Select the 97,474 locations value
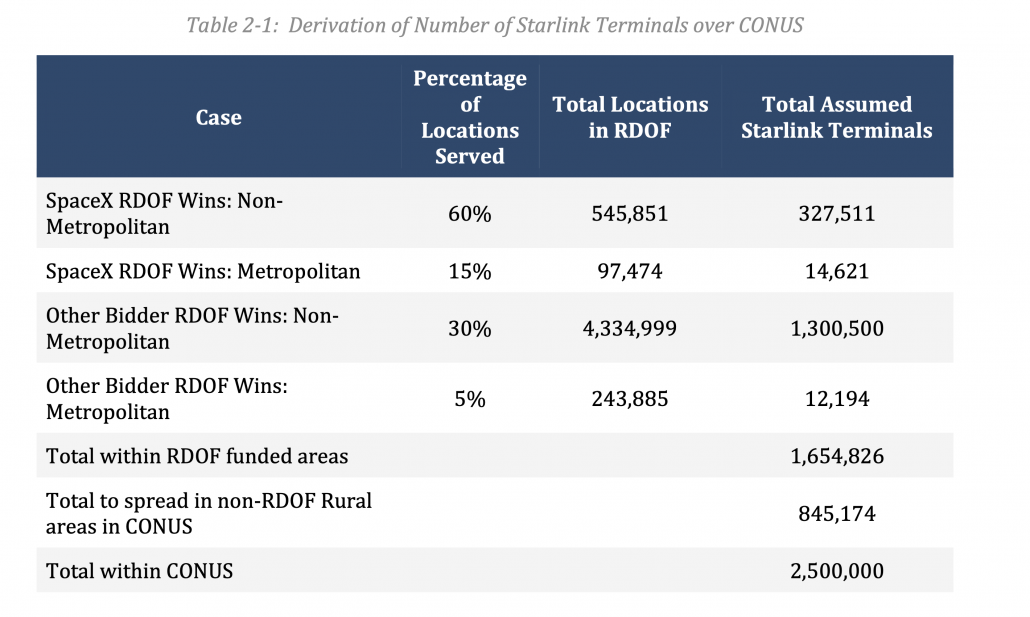1030x617 pixels. (630, 271)
